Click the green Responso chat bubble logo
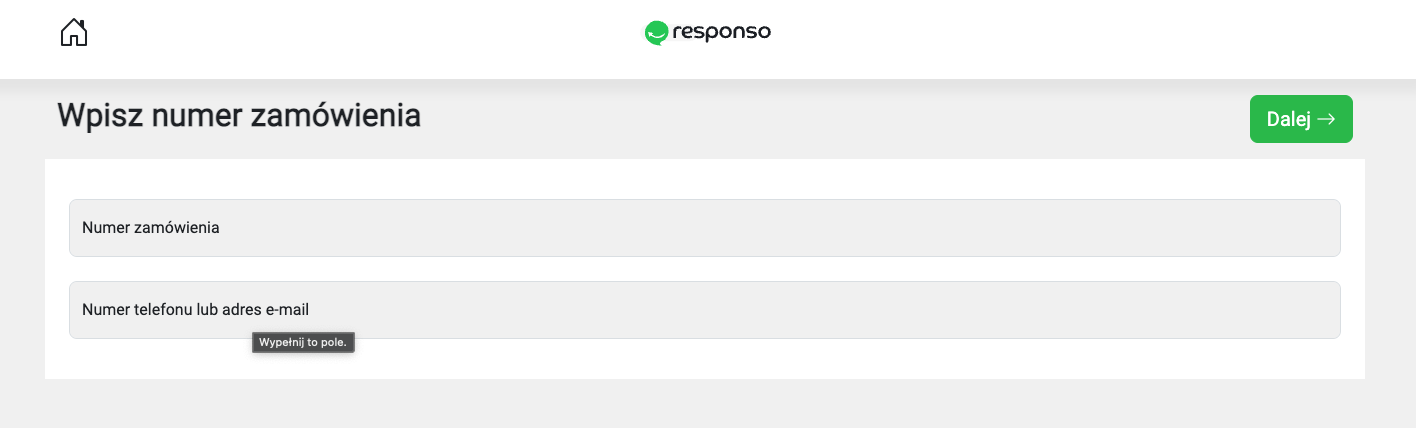The height and width of the screenshot is (428, 1416). 656,33
